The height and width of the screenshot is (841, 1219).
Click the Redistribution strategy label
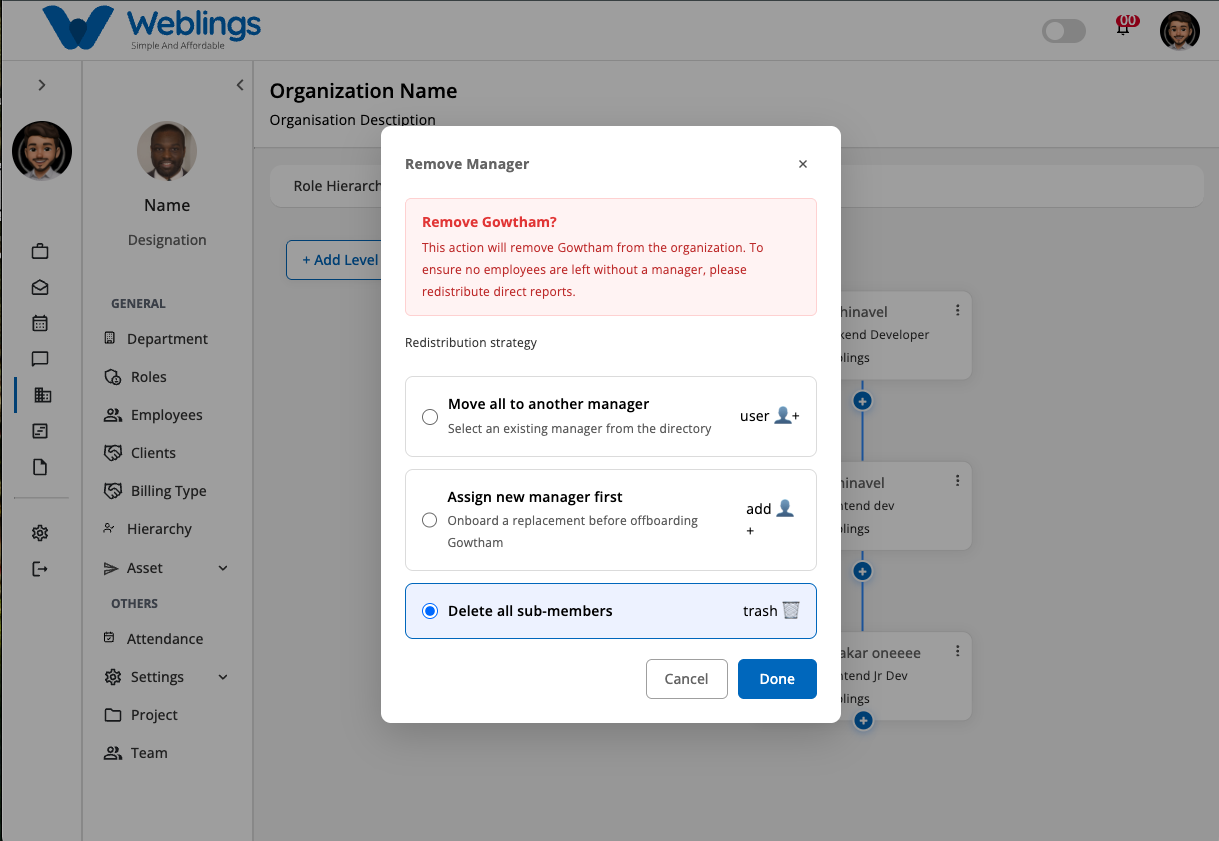[x=471, y=343]
